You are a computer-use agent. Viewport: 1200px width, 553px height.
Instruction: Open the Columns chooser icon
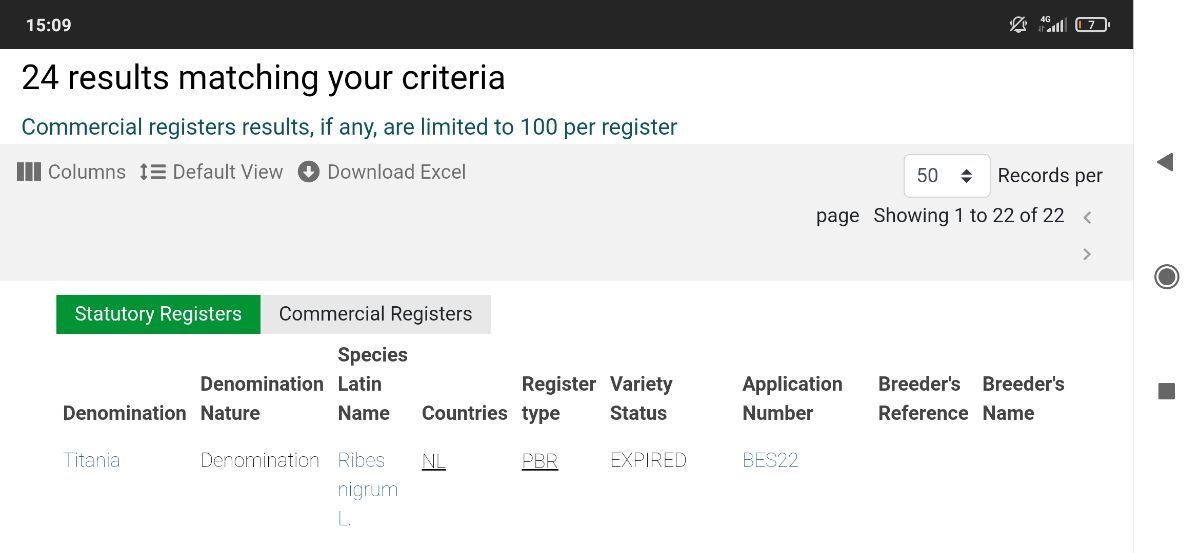pyautogui.click(x=28, y=172)
